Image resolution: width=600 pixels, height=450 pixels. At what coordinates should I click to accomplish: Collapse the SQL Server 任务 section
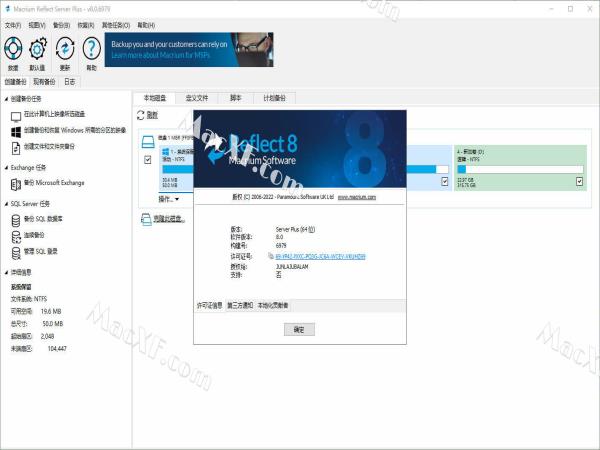click(x=6, y=204)
